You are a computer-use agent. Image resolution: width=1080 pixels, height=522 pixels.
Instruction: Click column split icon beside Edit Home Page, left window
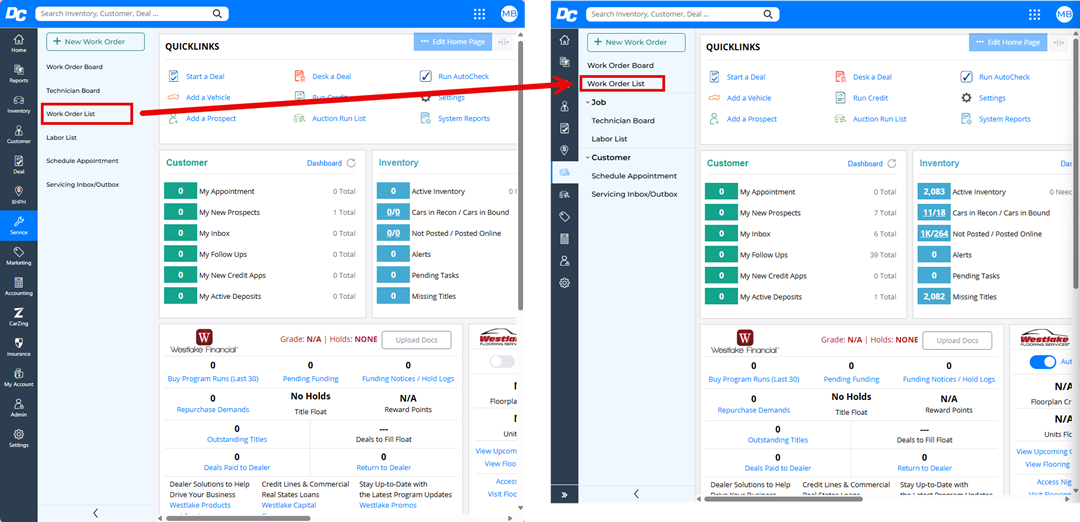tap(503, 41)
